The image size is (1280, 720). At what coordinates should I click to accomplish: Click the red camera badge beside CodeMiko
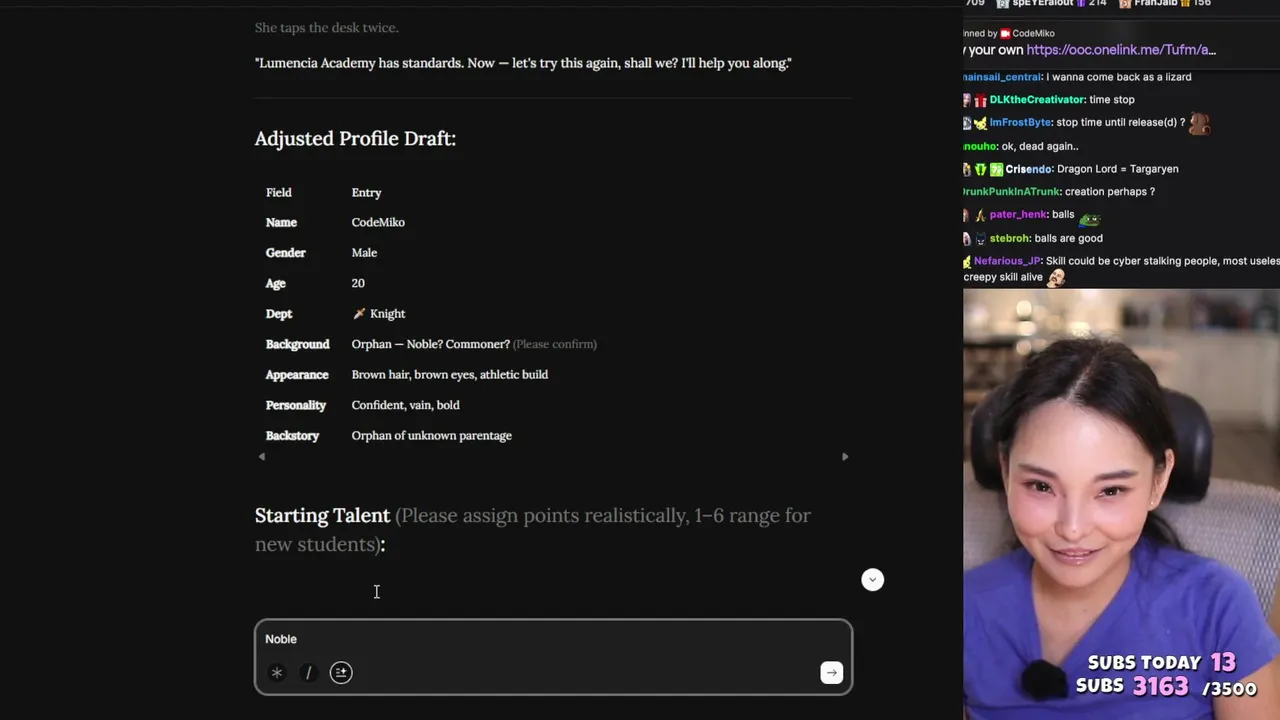[1005, 33]
